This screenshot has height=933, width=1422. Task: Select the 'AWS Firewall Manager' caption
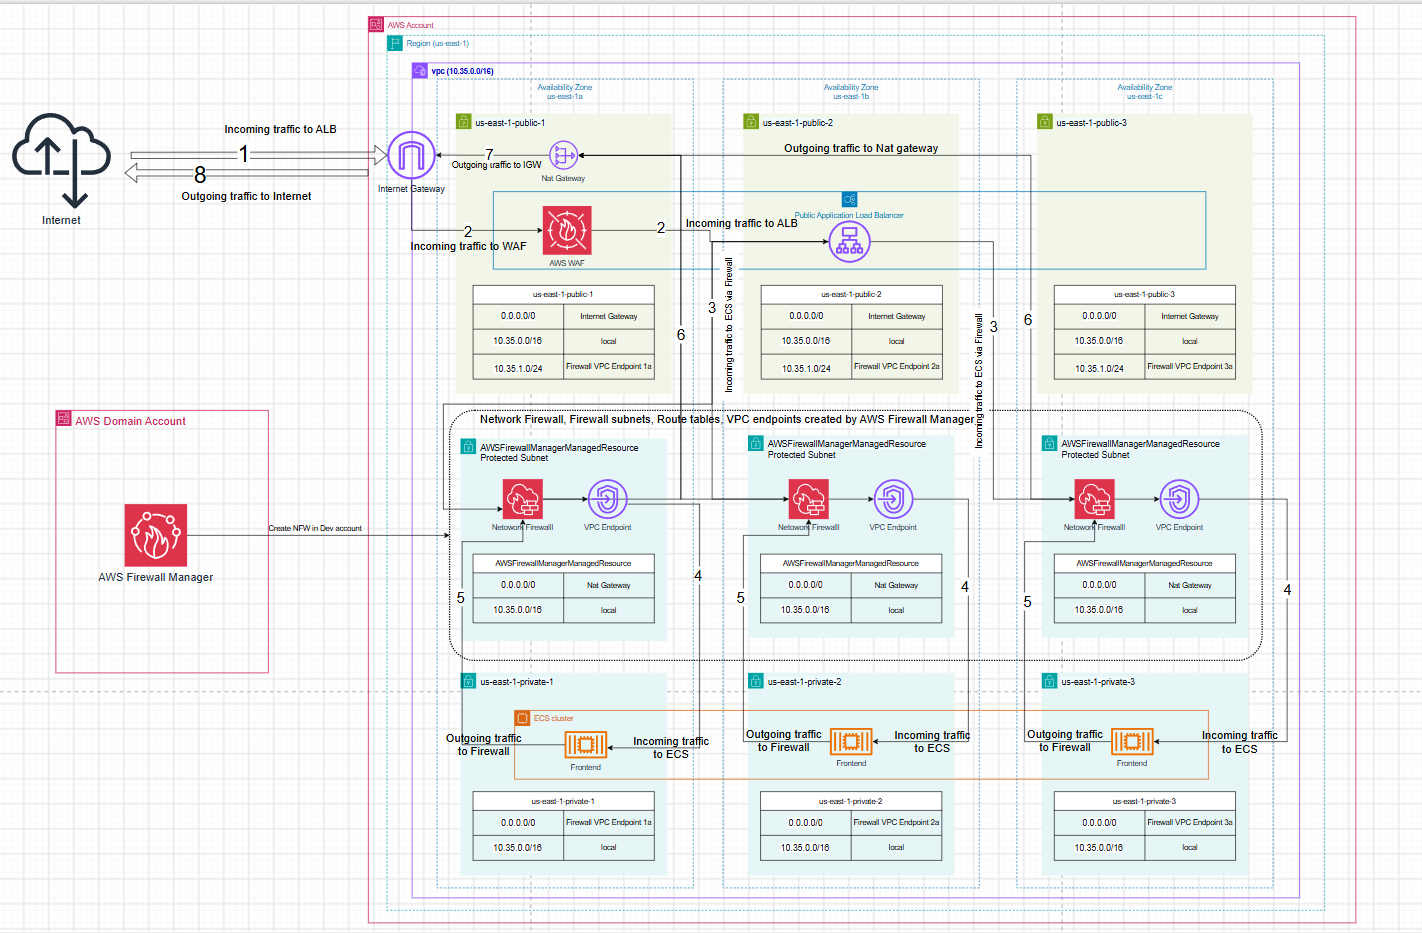tap(156, 577)
